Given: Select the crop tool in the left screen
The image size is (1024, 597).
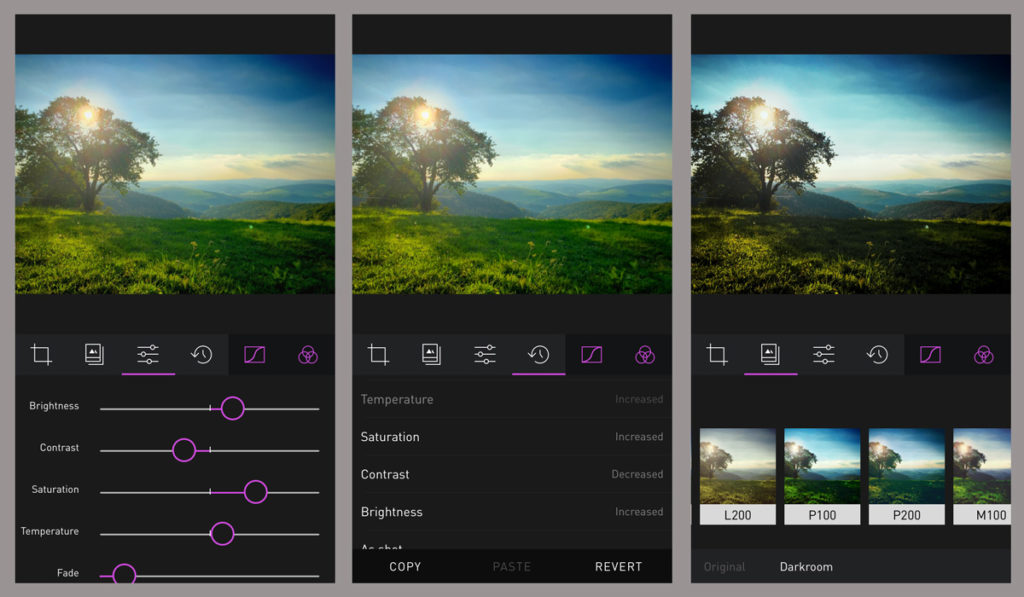Looking at the screenshot, I should point(41,354).
